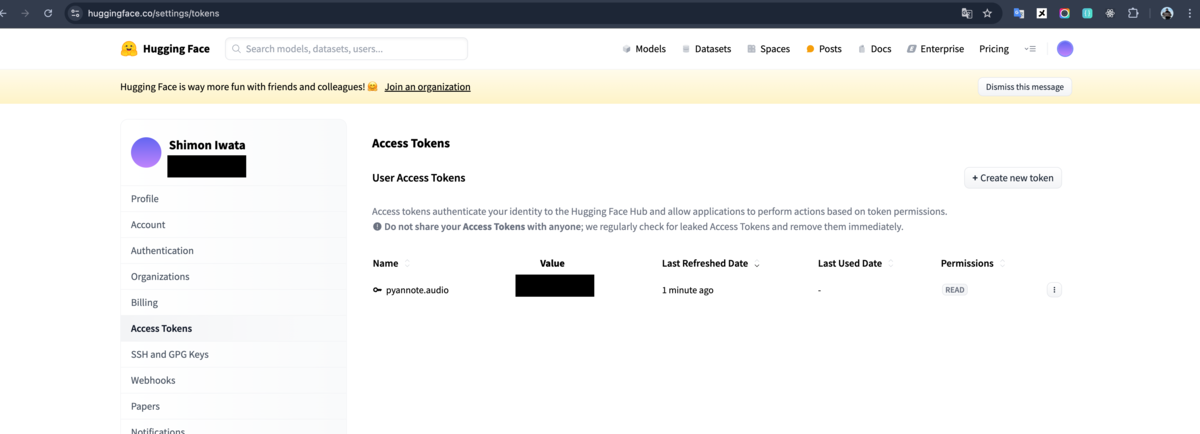
Task: Open the black X extension icon
Action: pos(1042,14)
